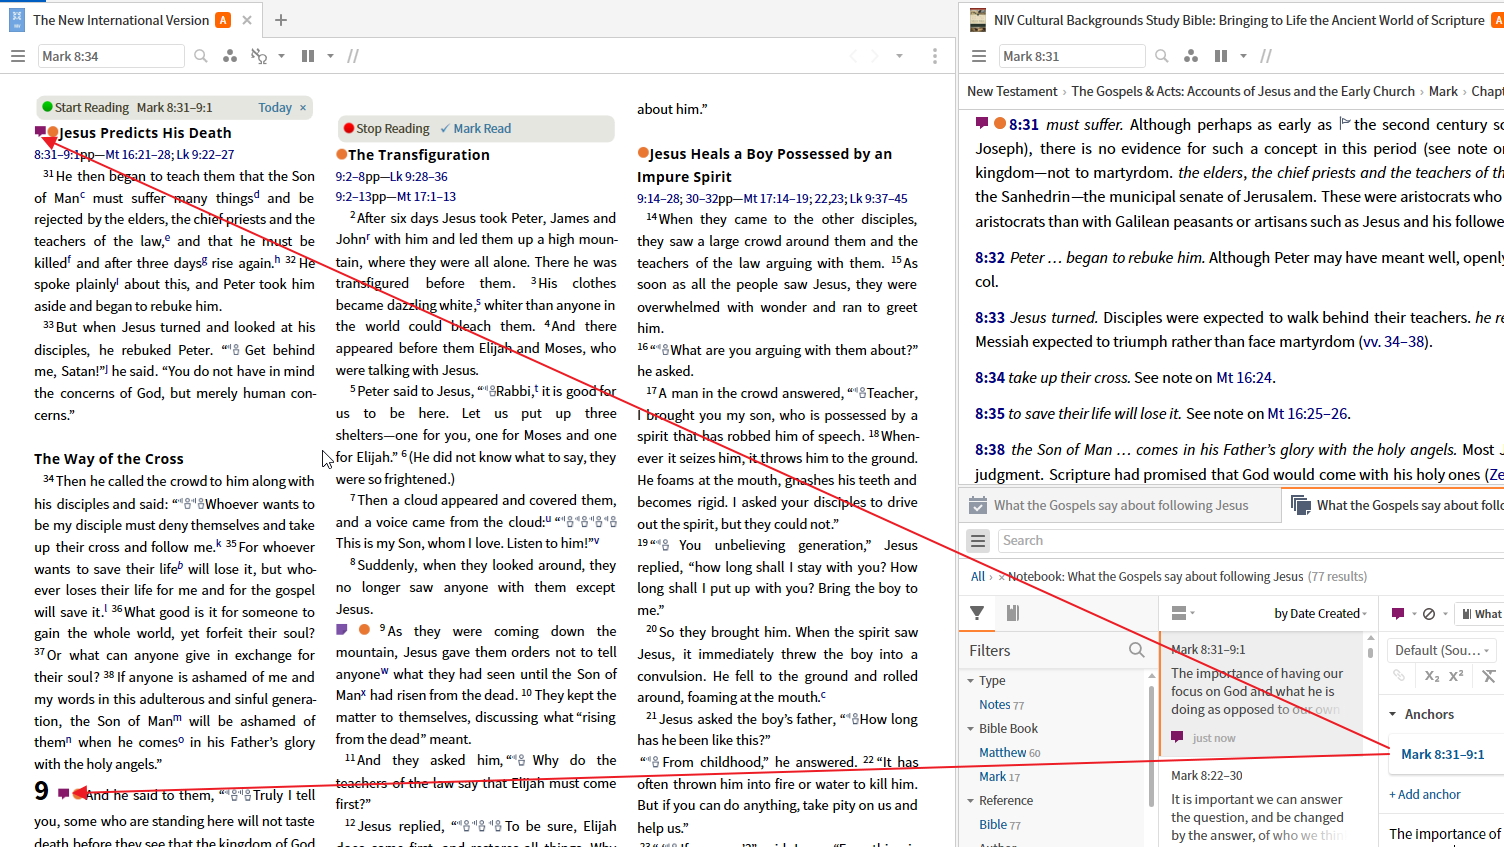Open the NIV panel kebab menu
Screen dimensions: 1504x847
935,56
